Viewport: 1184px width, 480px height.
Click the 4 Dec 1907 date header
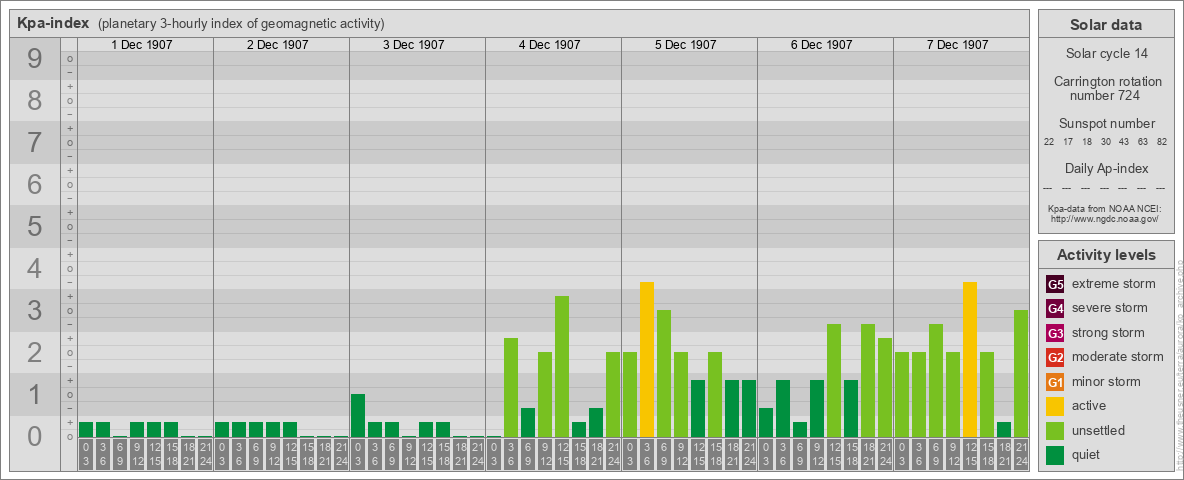pyautogui.click(x=550, y=45)
